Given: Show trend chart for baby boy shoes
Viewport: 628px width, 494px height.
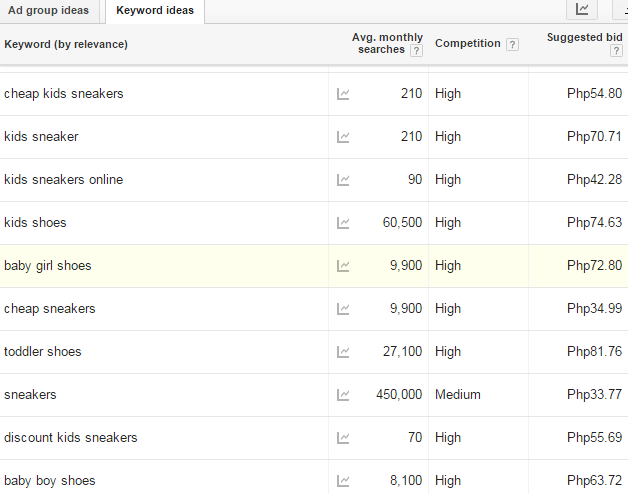Looking at the screenshot, I should 343,481.
